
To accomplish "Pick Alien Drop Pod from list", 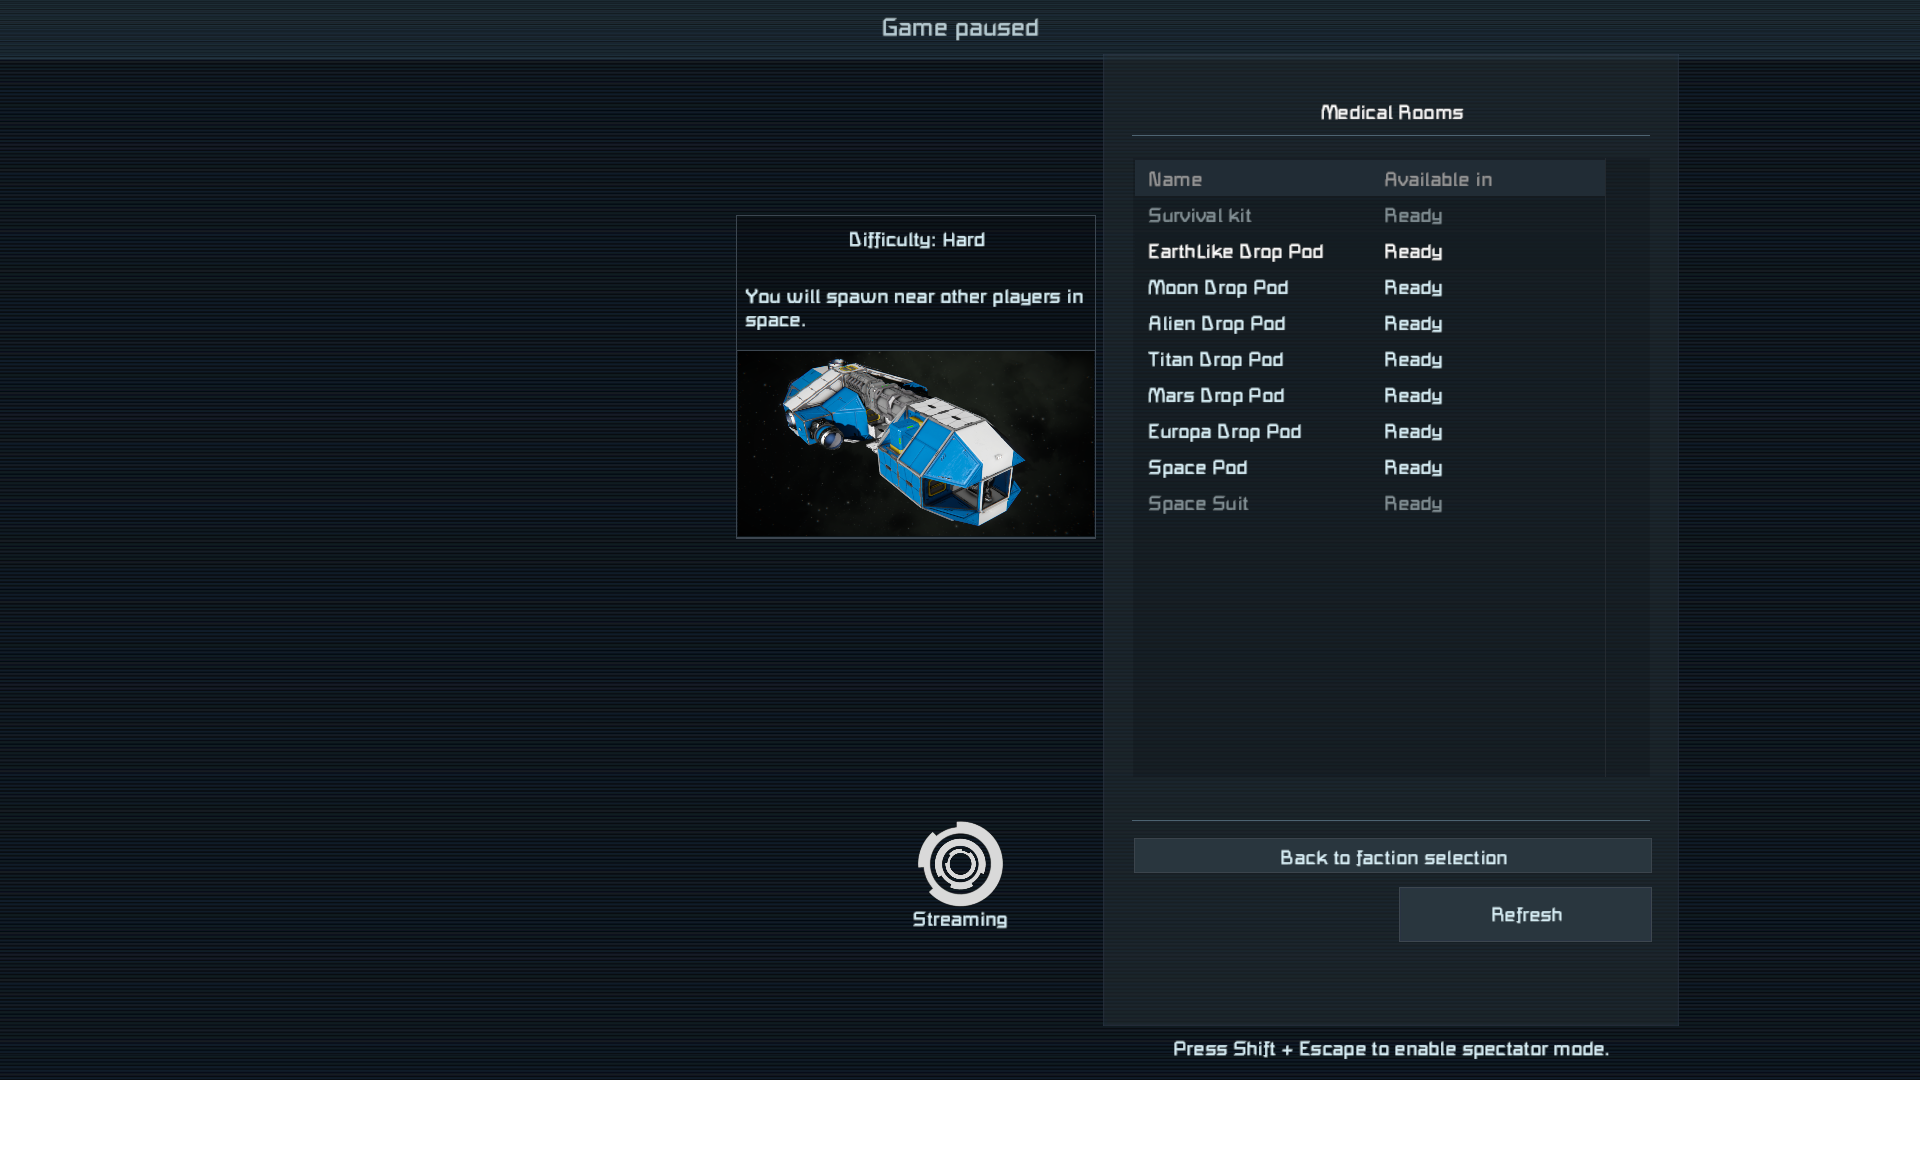I will coord(1216,324).
